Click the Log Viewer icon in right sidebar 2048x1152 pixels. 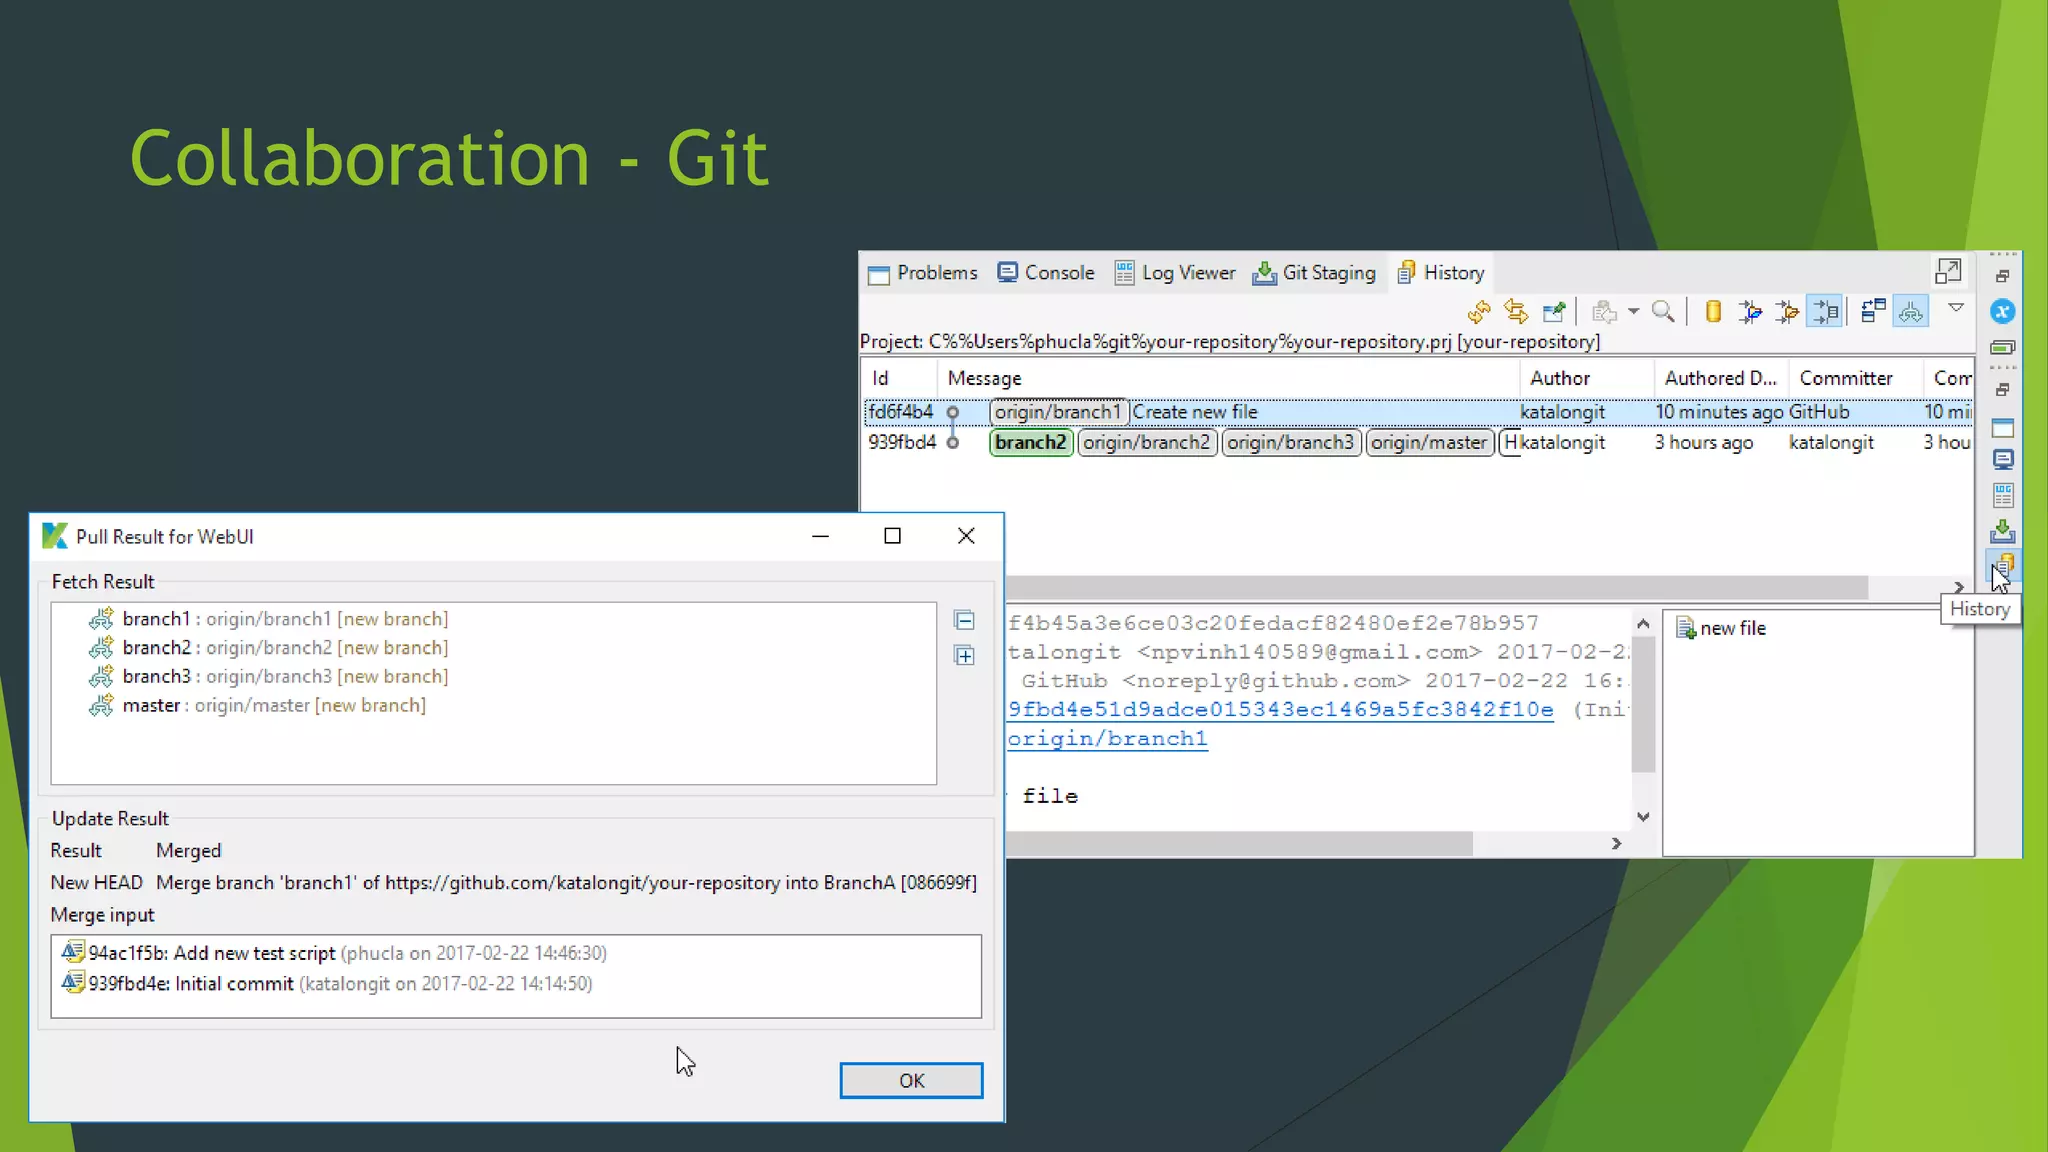tap(2002, 495)
